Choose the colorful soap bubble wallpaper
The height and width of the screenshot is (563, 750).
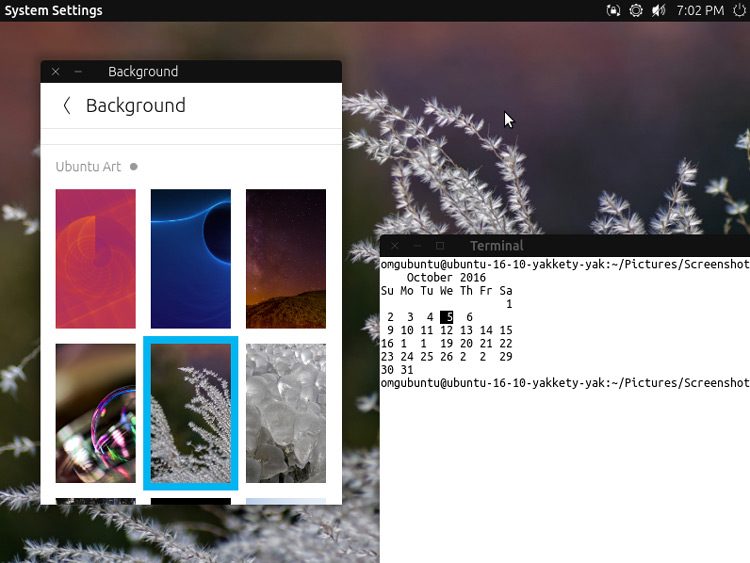96,413
